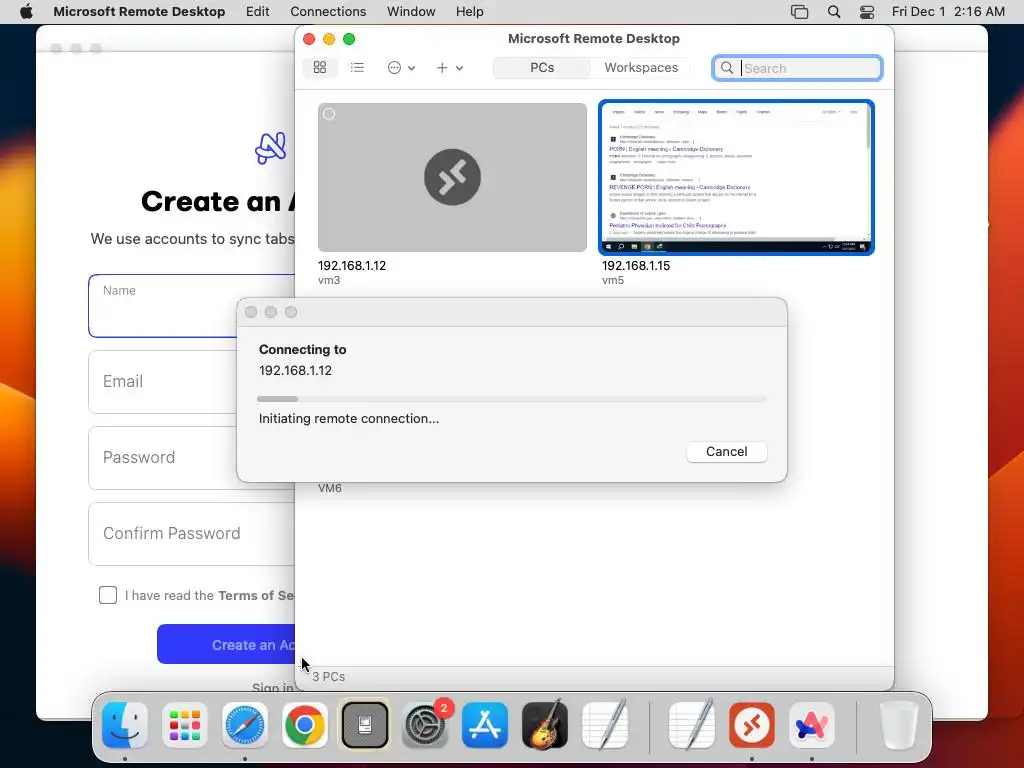1024x768 pixels.
Task: Check the Terms of Service checkbox
Action: pyautogui.click(x=108, y=595)
